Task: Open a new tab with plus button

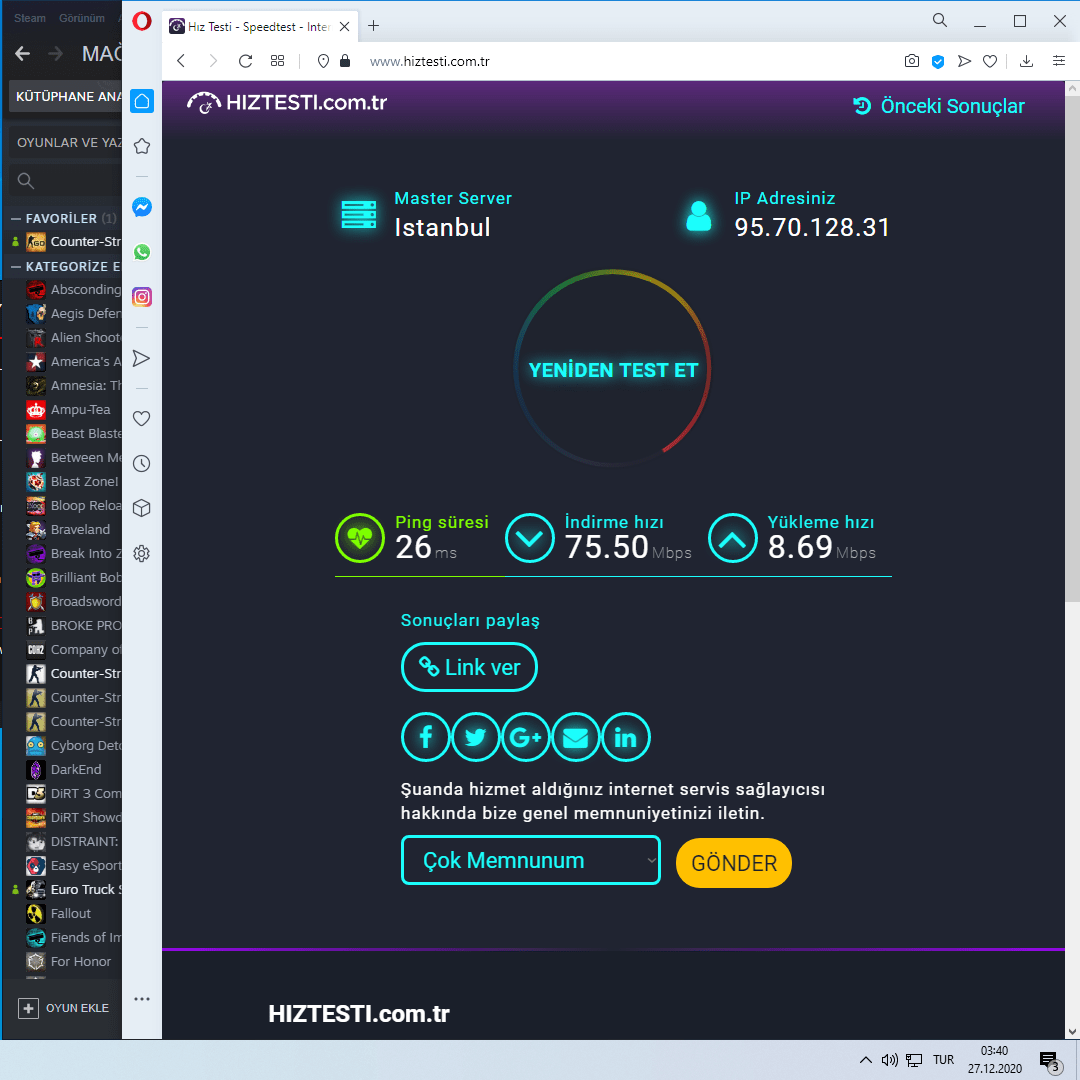Action: click(x=373, y=26)
